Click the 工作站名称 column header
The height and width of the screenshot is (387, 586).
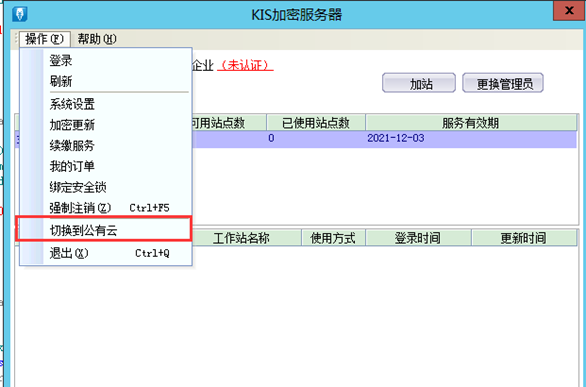247,238
